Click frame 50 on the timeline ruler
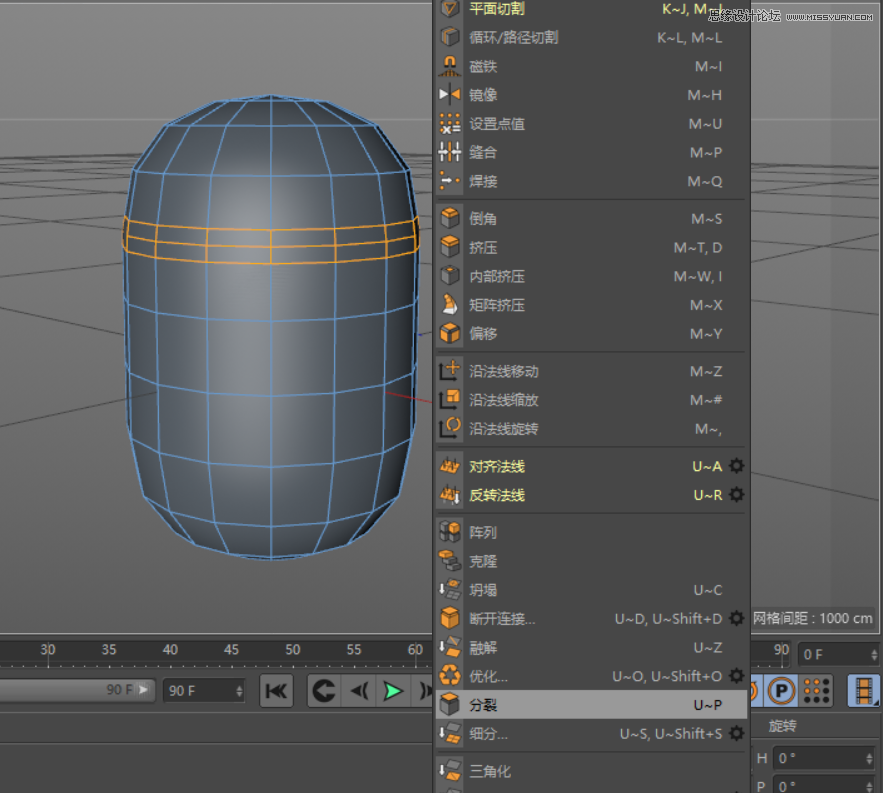This screenshot has width=883, height=793. point(292,650)
